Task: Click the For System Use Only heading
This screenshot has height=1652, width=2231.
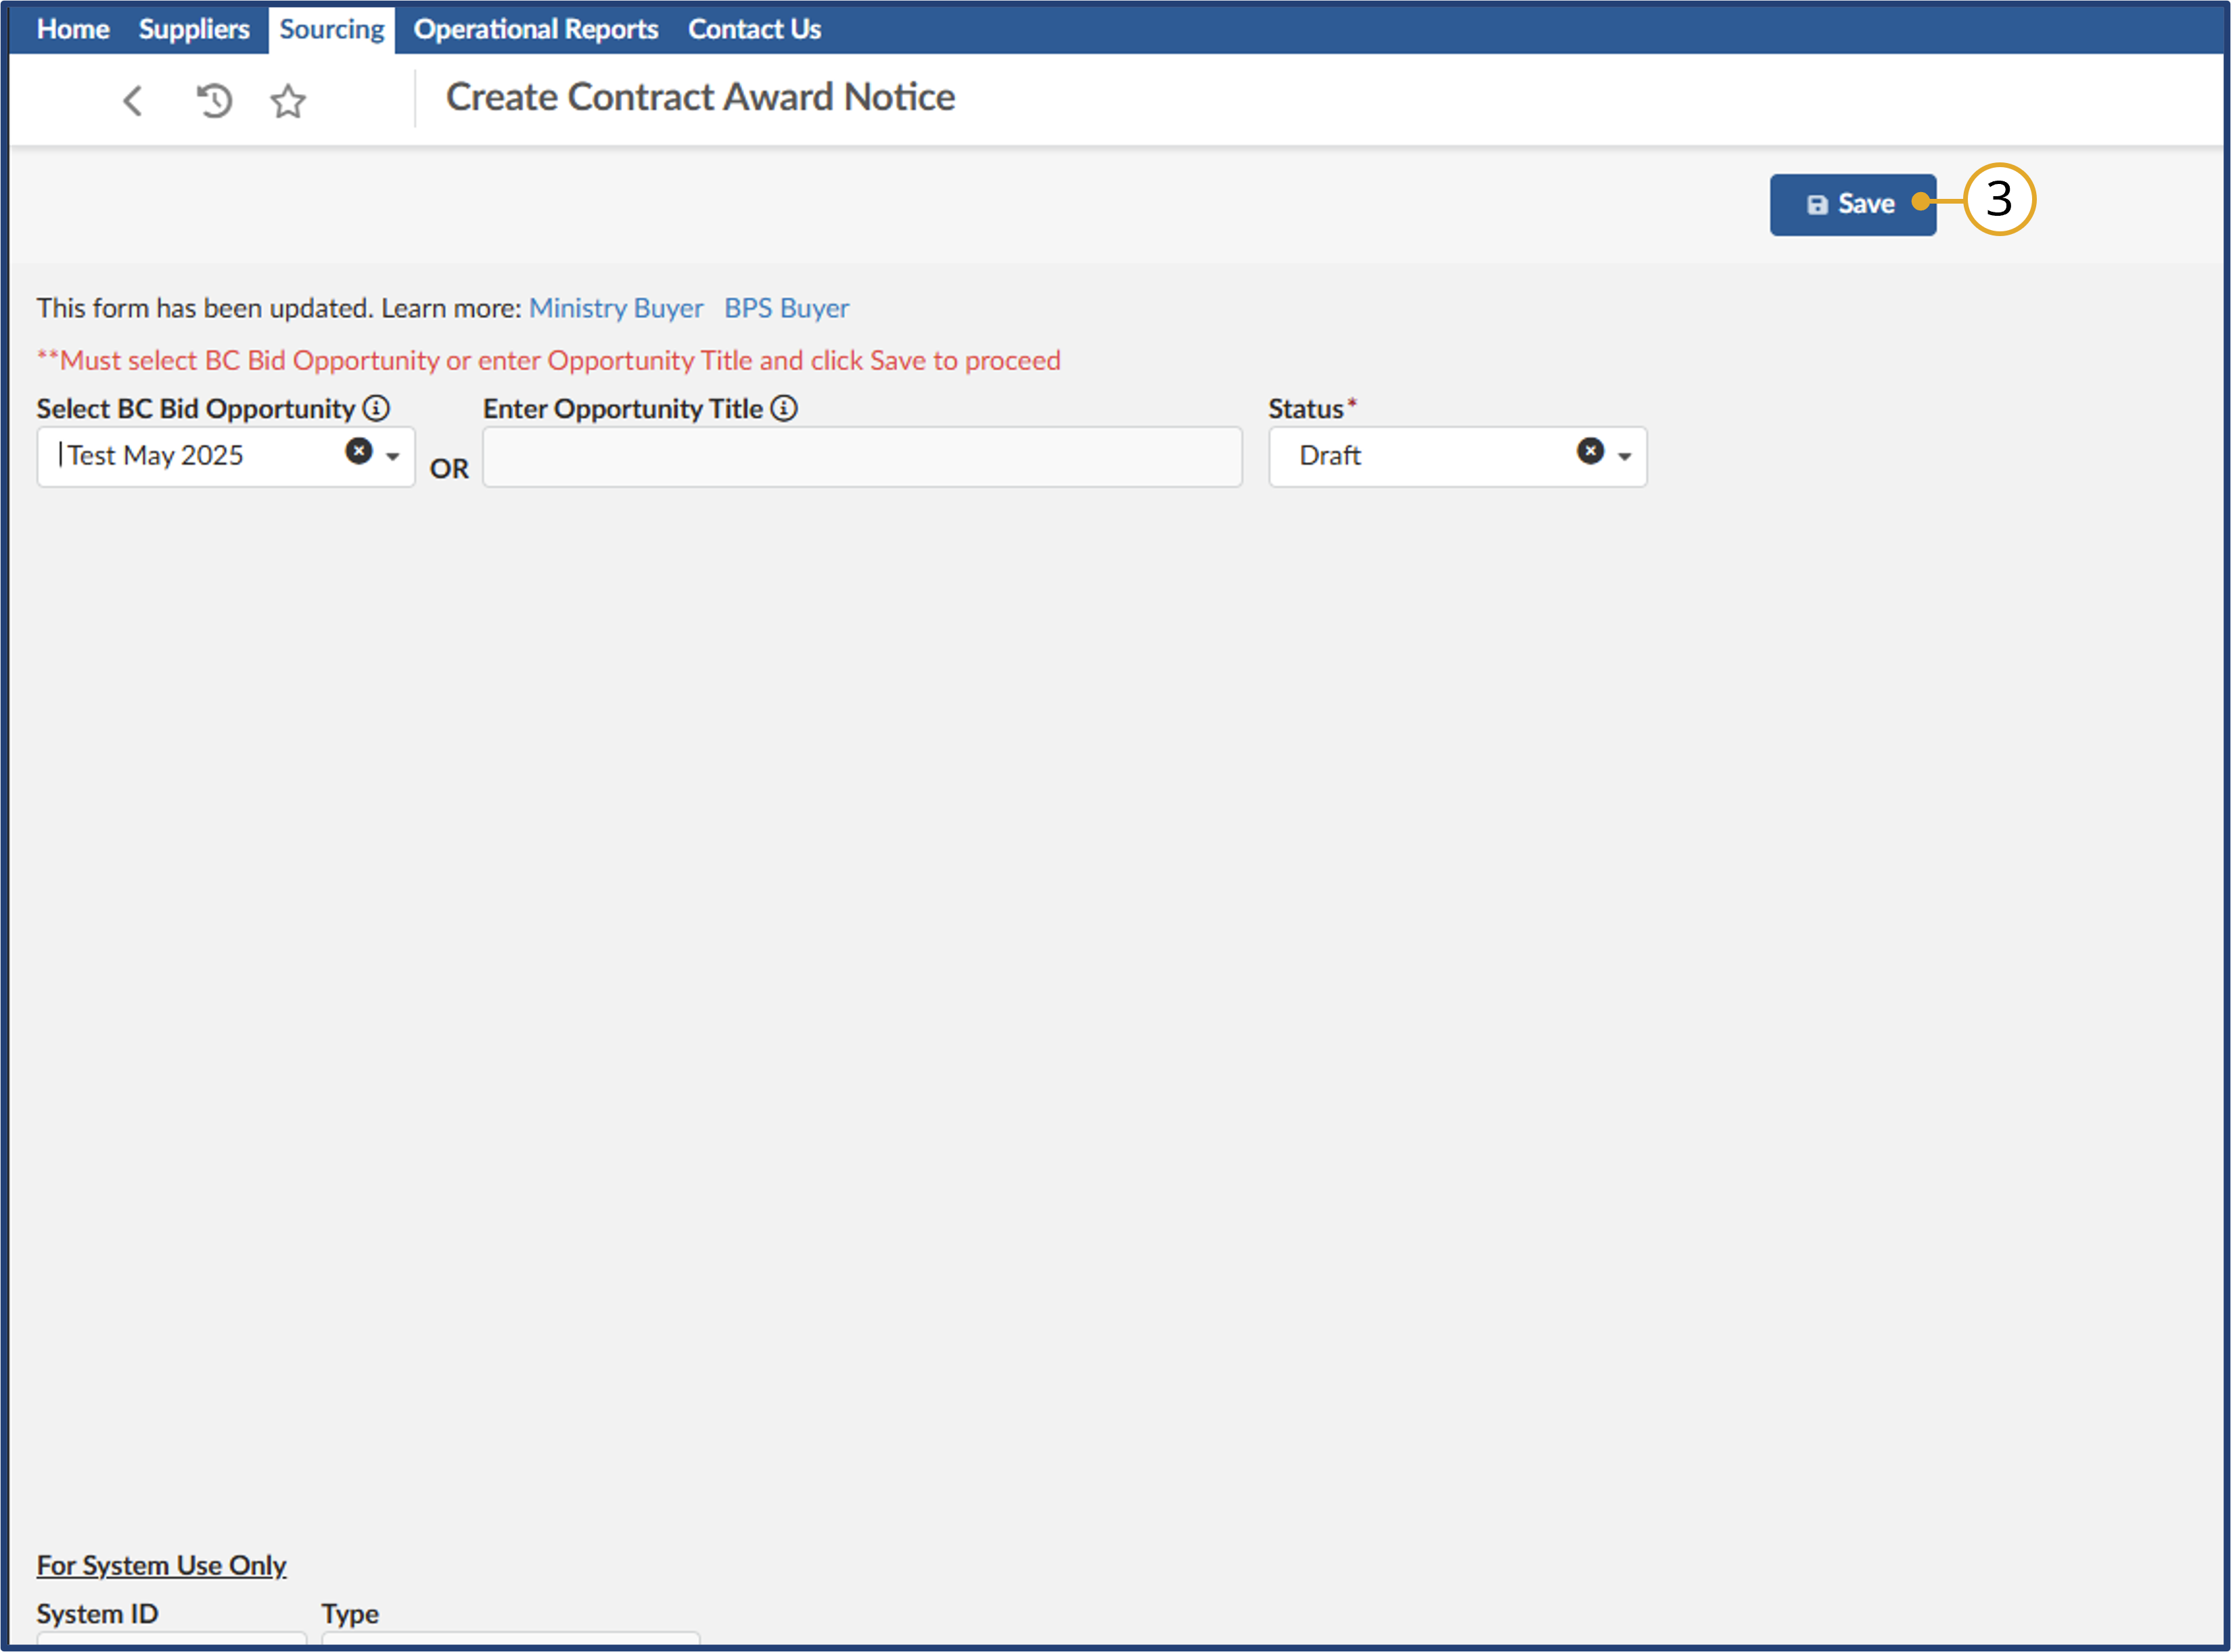Action: click(x=161, y=1565)
